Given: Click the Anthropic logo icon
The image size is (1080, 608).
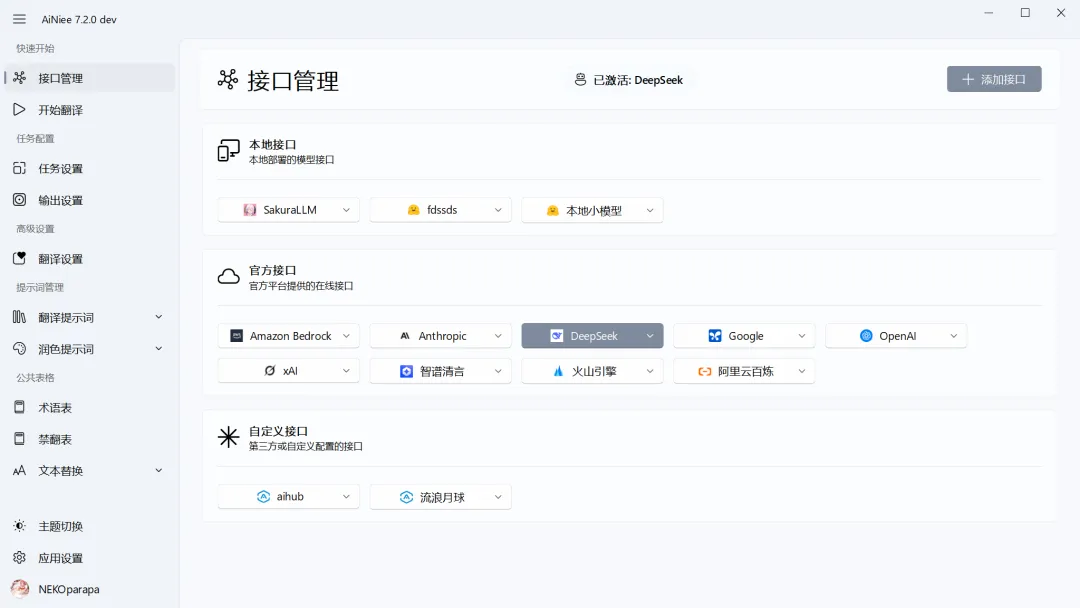Looking at the screenshot, I should click(x=405, y=336).
